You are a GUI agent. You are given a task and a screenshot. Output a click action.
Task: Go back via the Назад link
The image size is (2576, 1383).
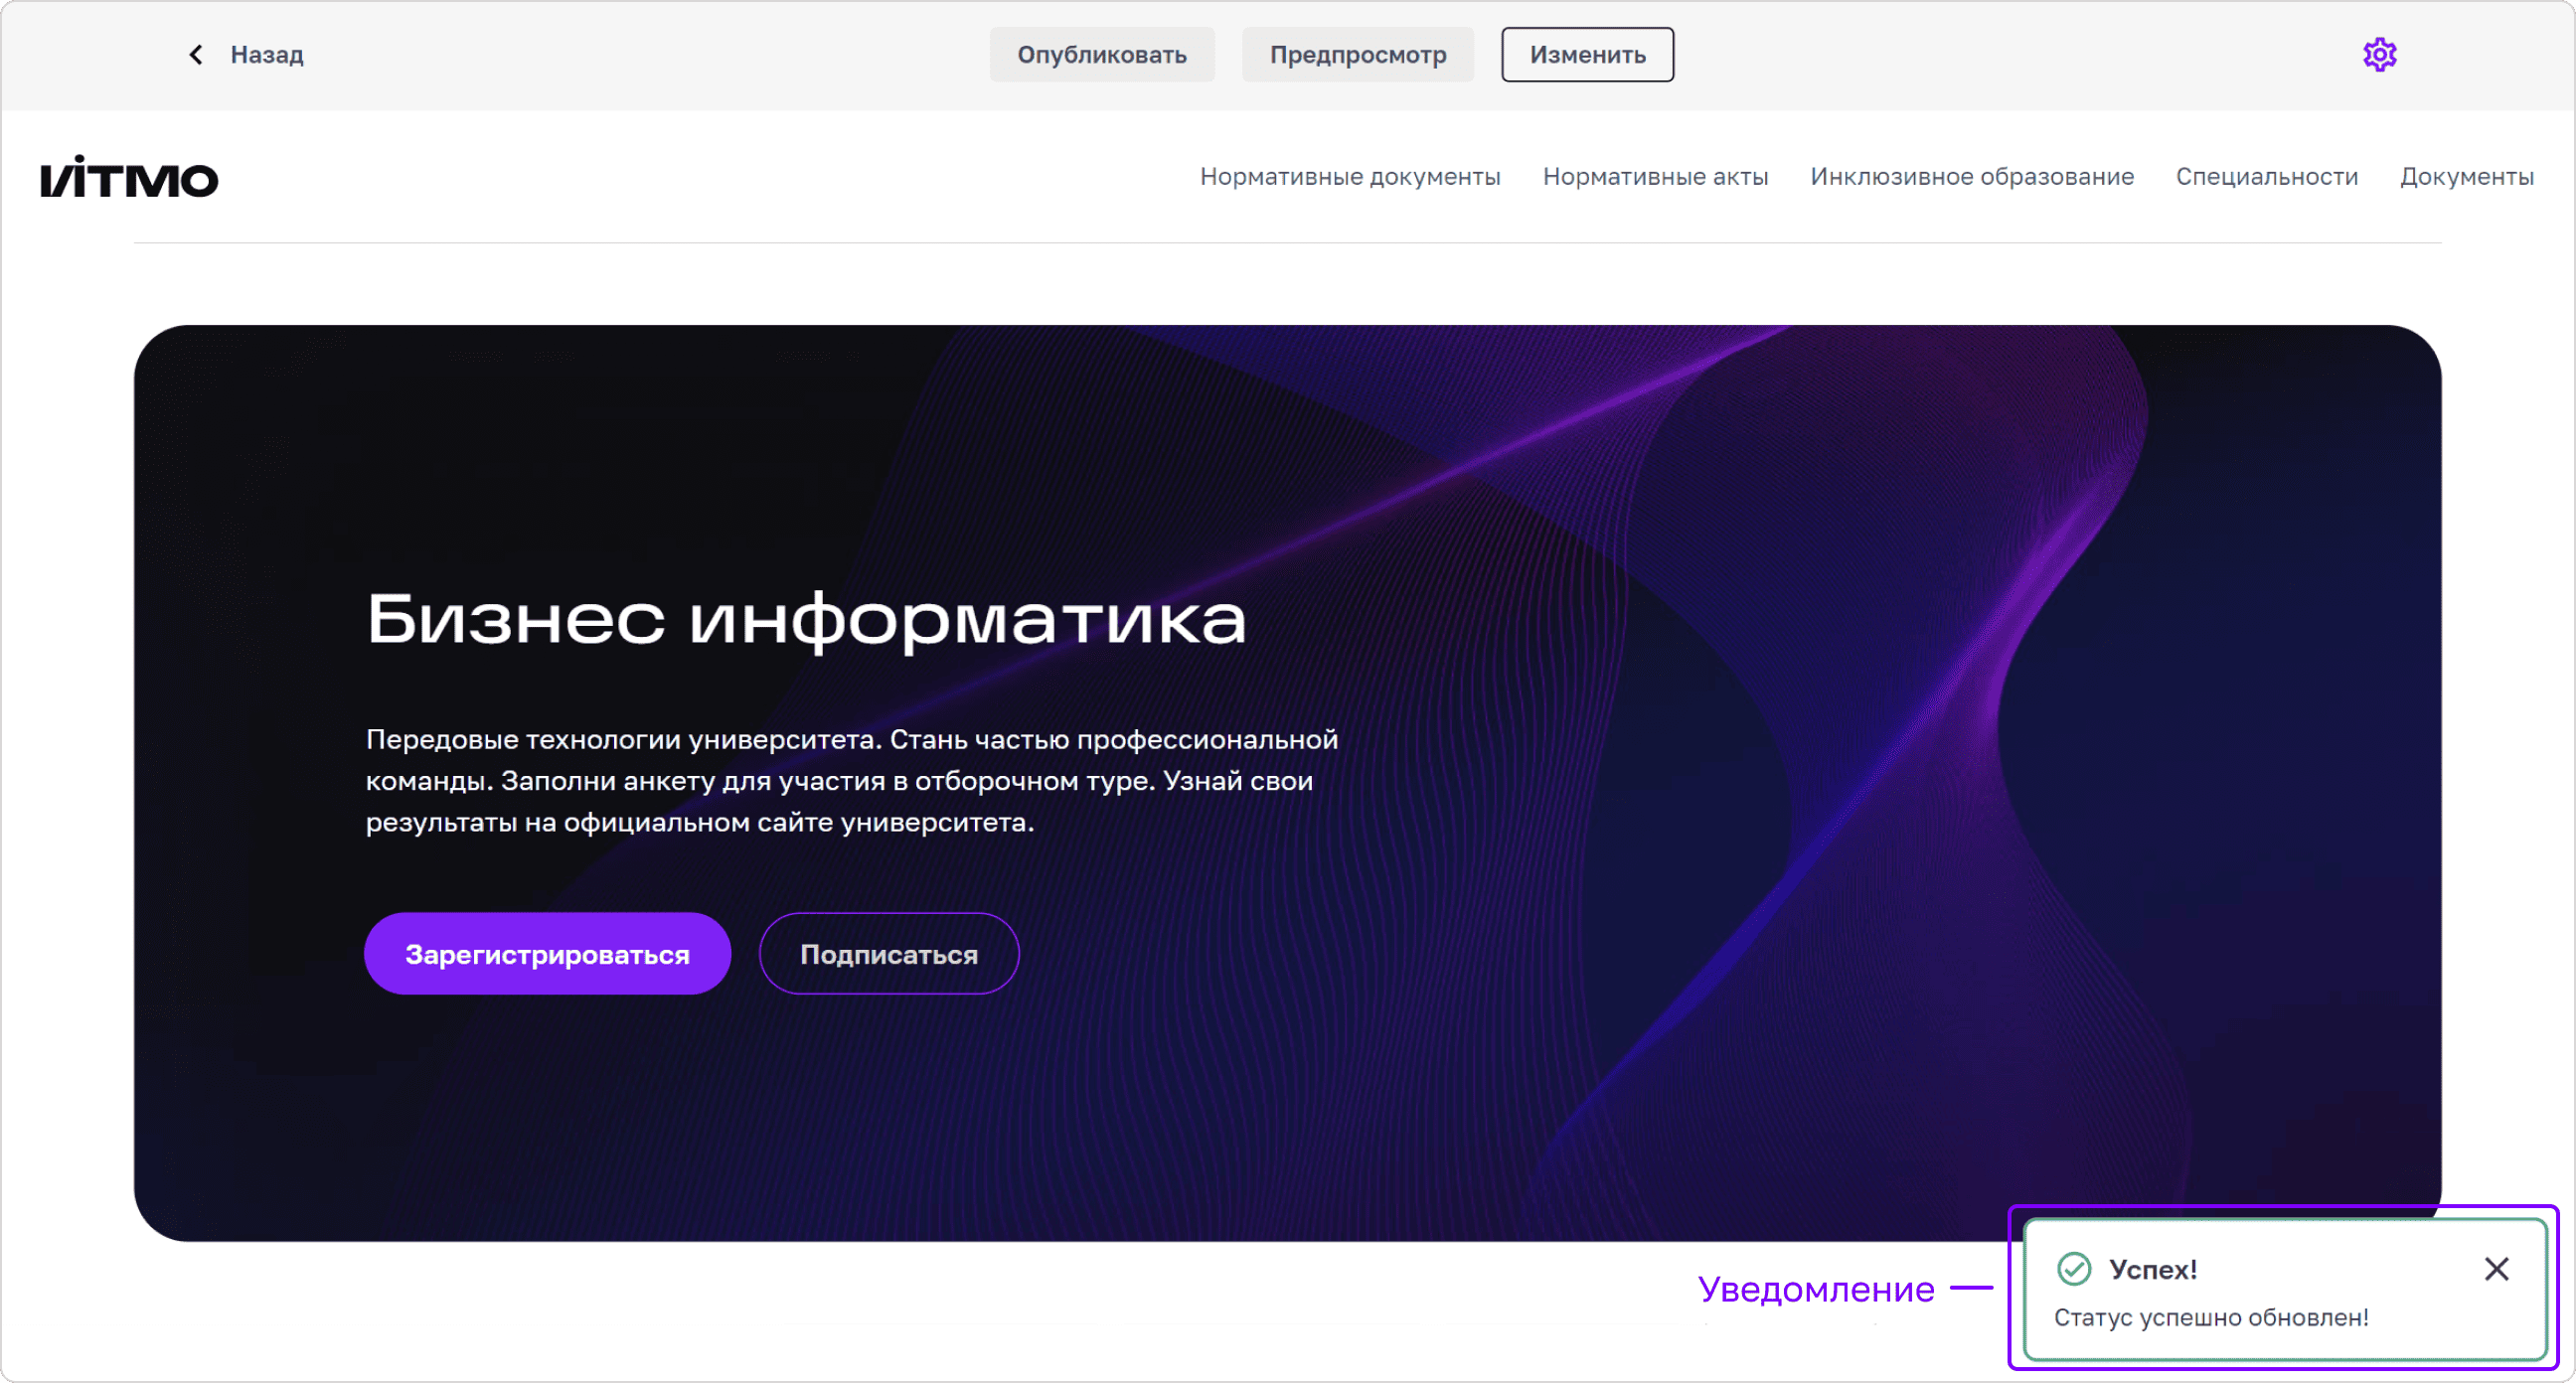[266, 54]
